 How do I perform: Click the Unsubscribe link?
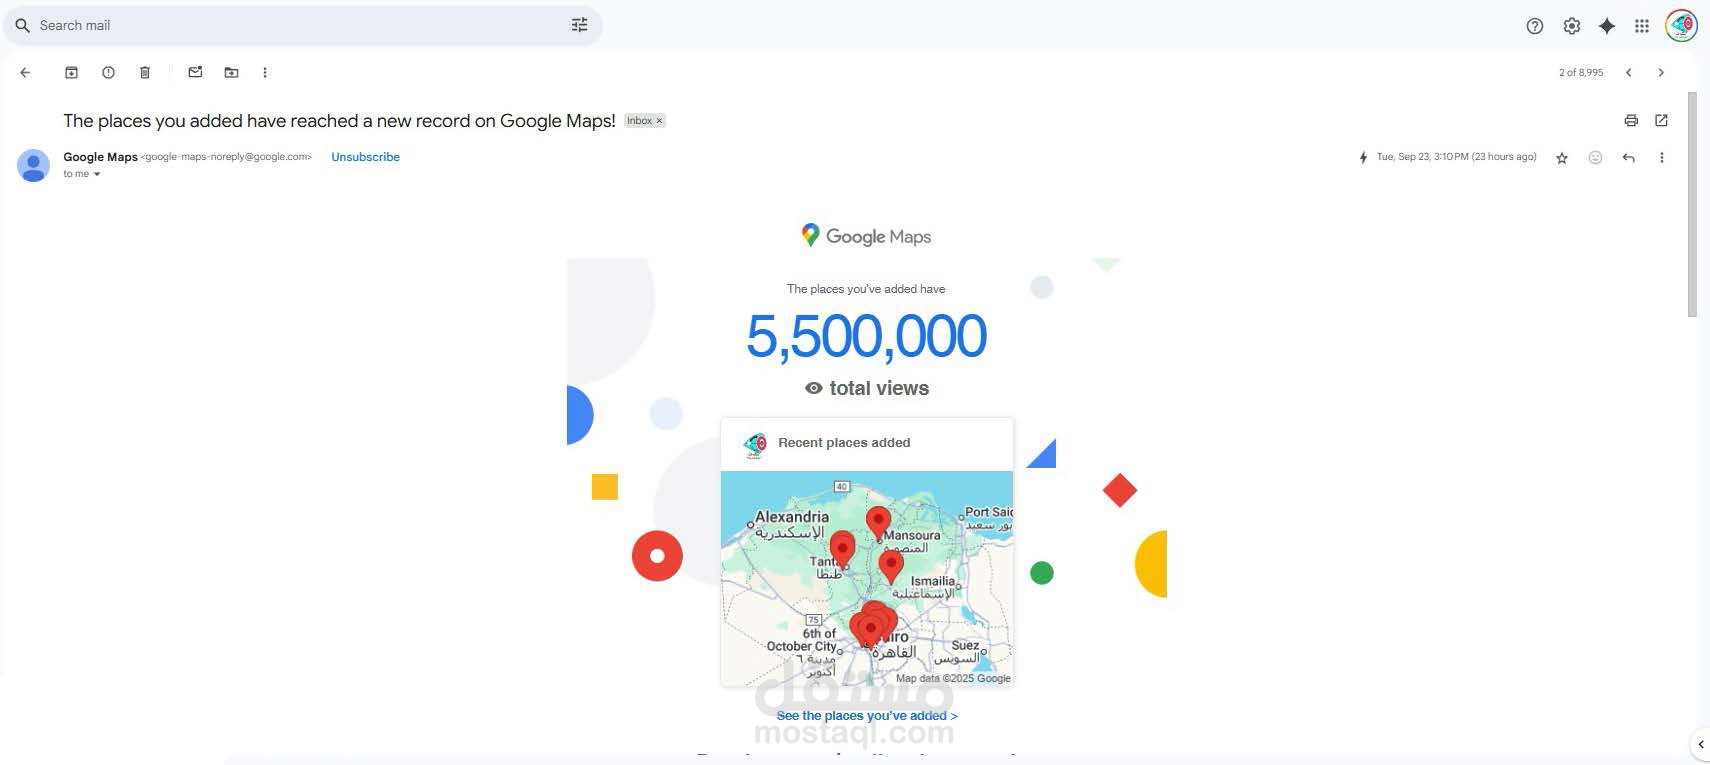point(365,157)
